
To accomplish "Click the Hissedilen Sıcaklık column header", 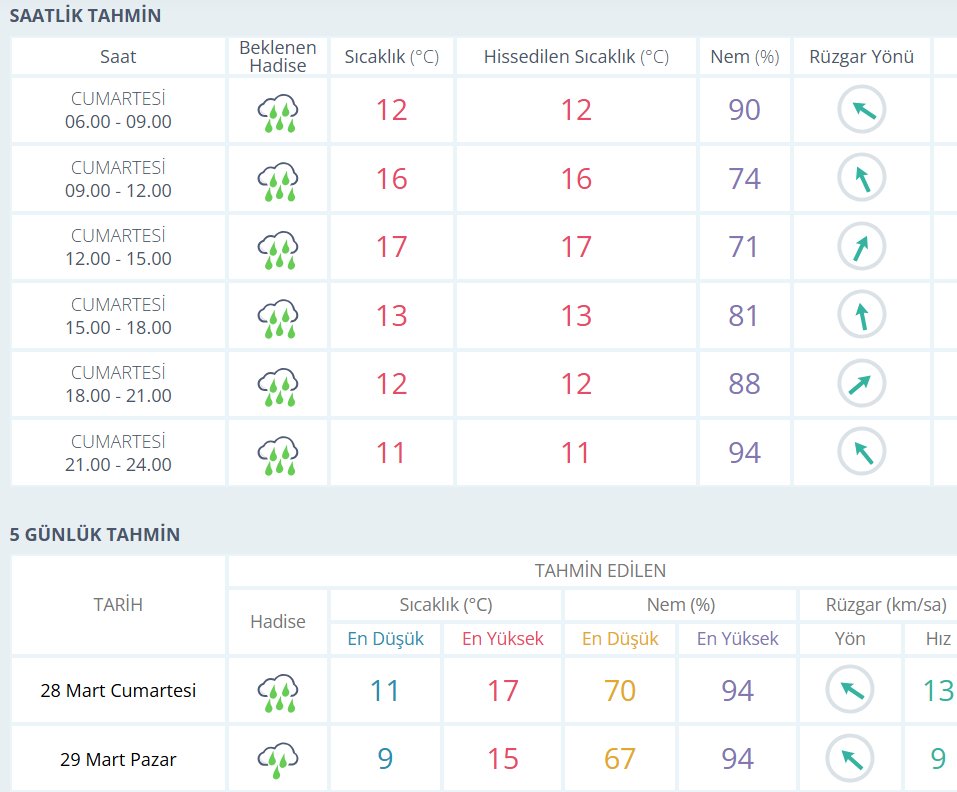I will click(576, 57).
